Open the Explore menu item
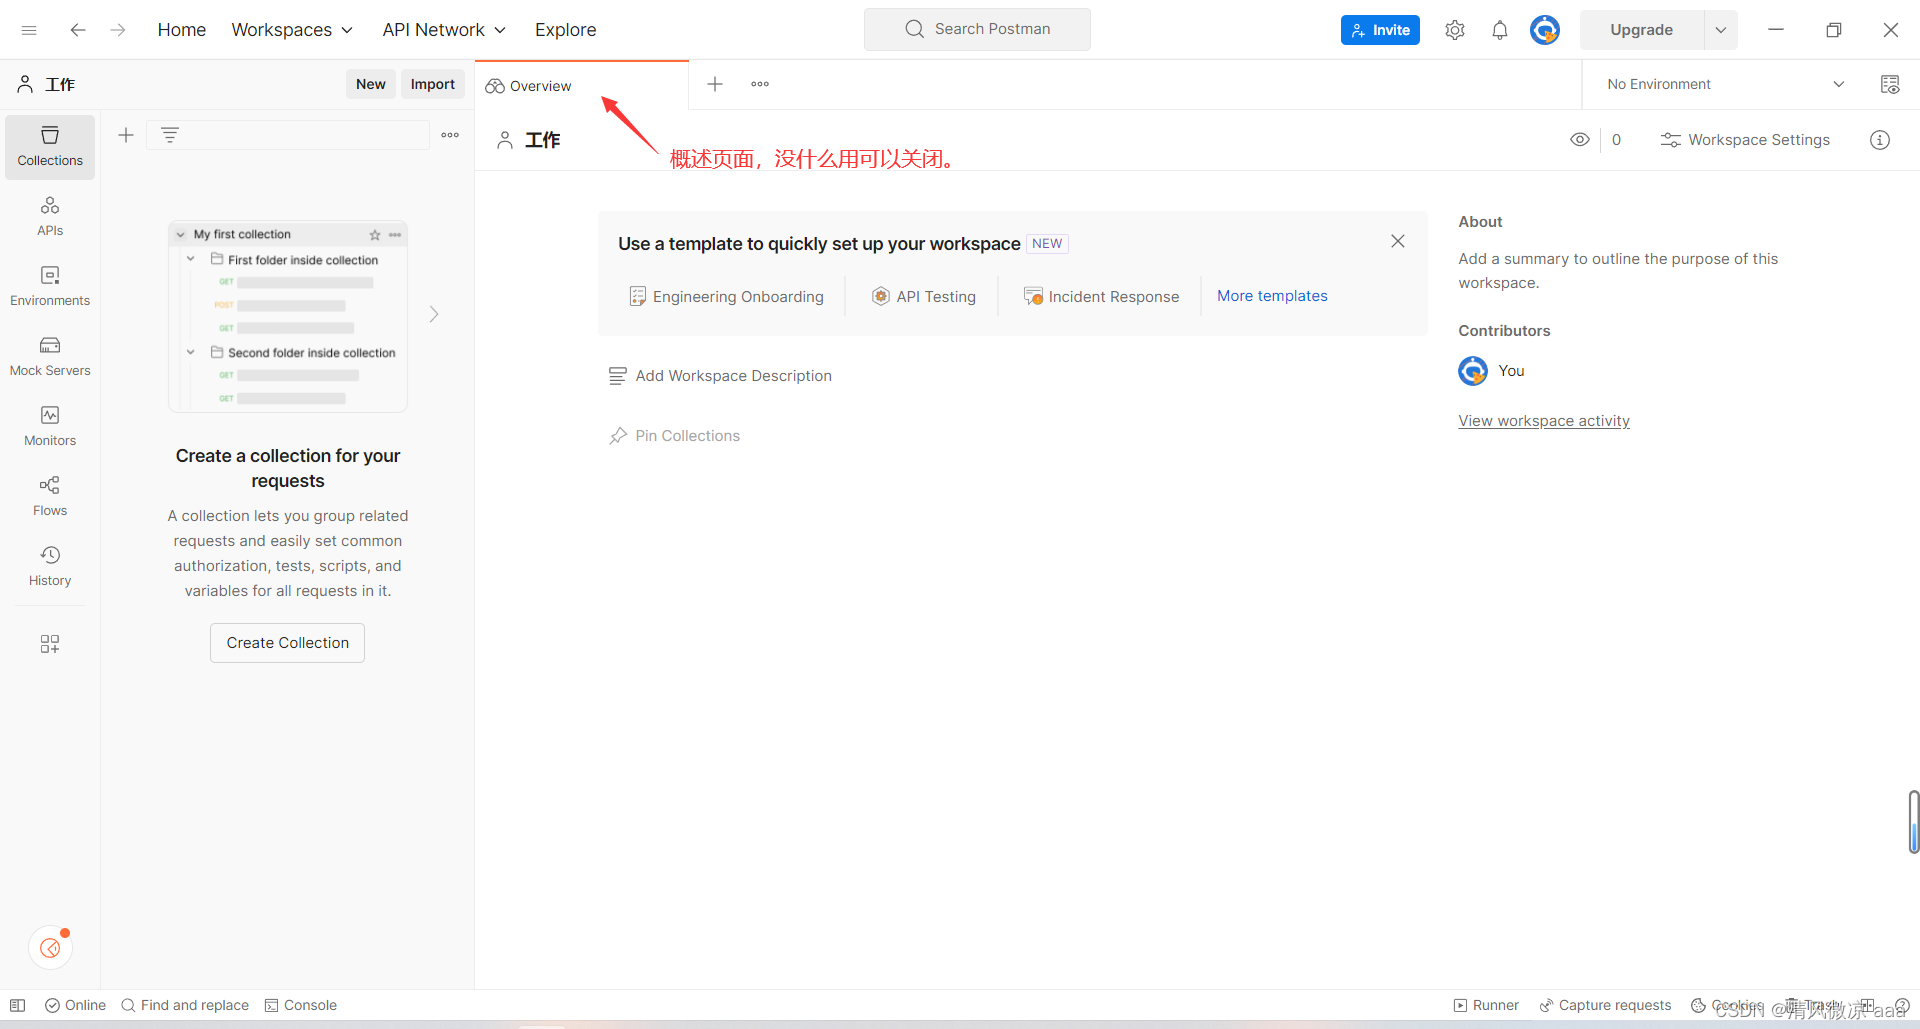The width and height of the screenshot is (1920, 1029). coord(566,30)
